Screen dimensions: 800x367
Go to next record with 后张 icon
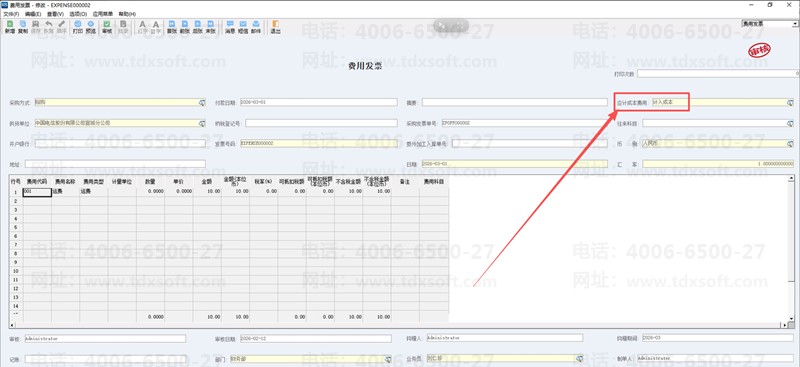pyautogui.click(x=197, y=27)
